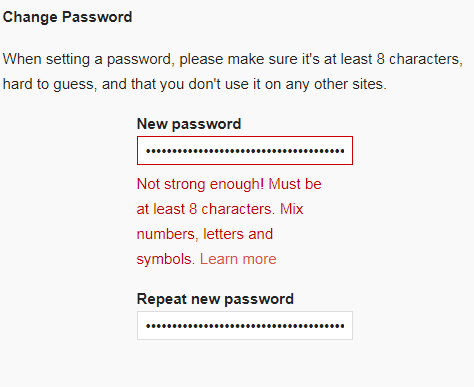Click the word "Mix" in the red warning
Viewport: 474px width, 387px height.
292,209
